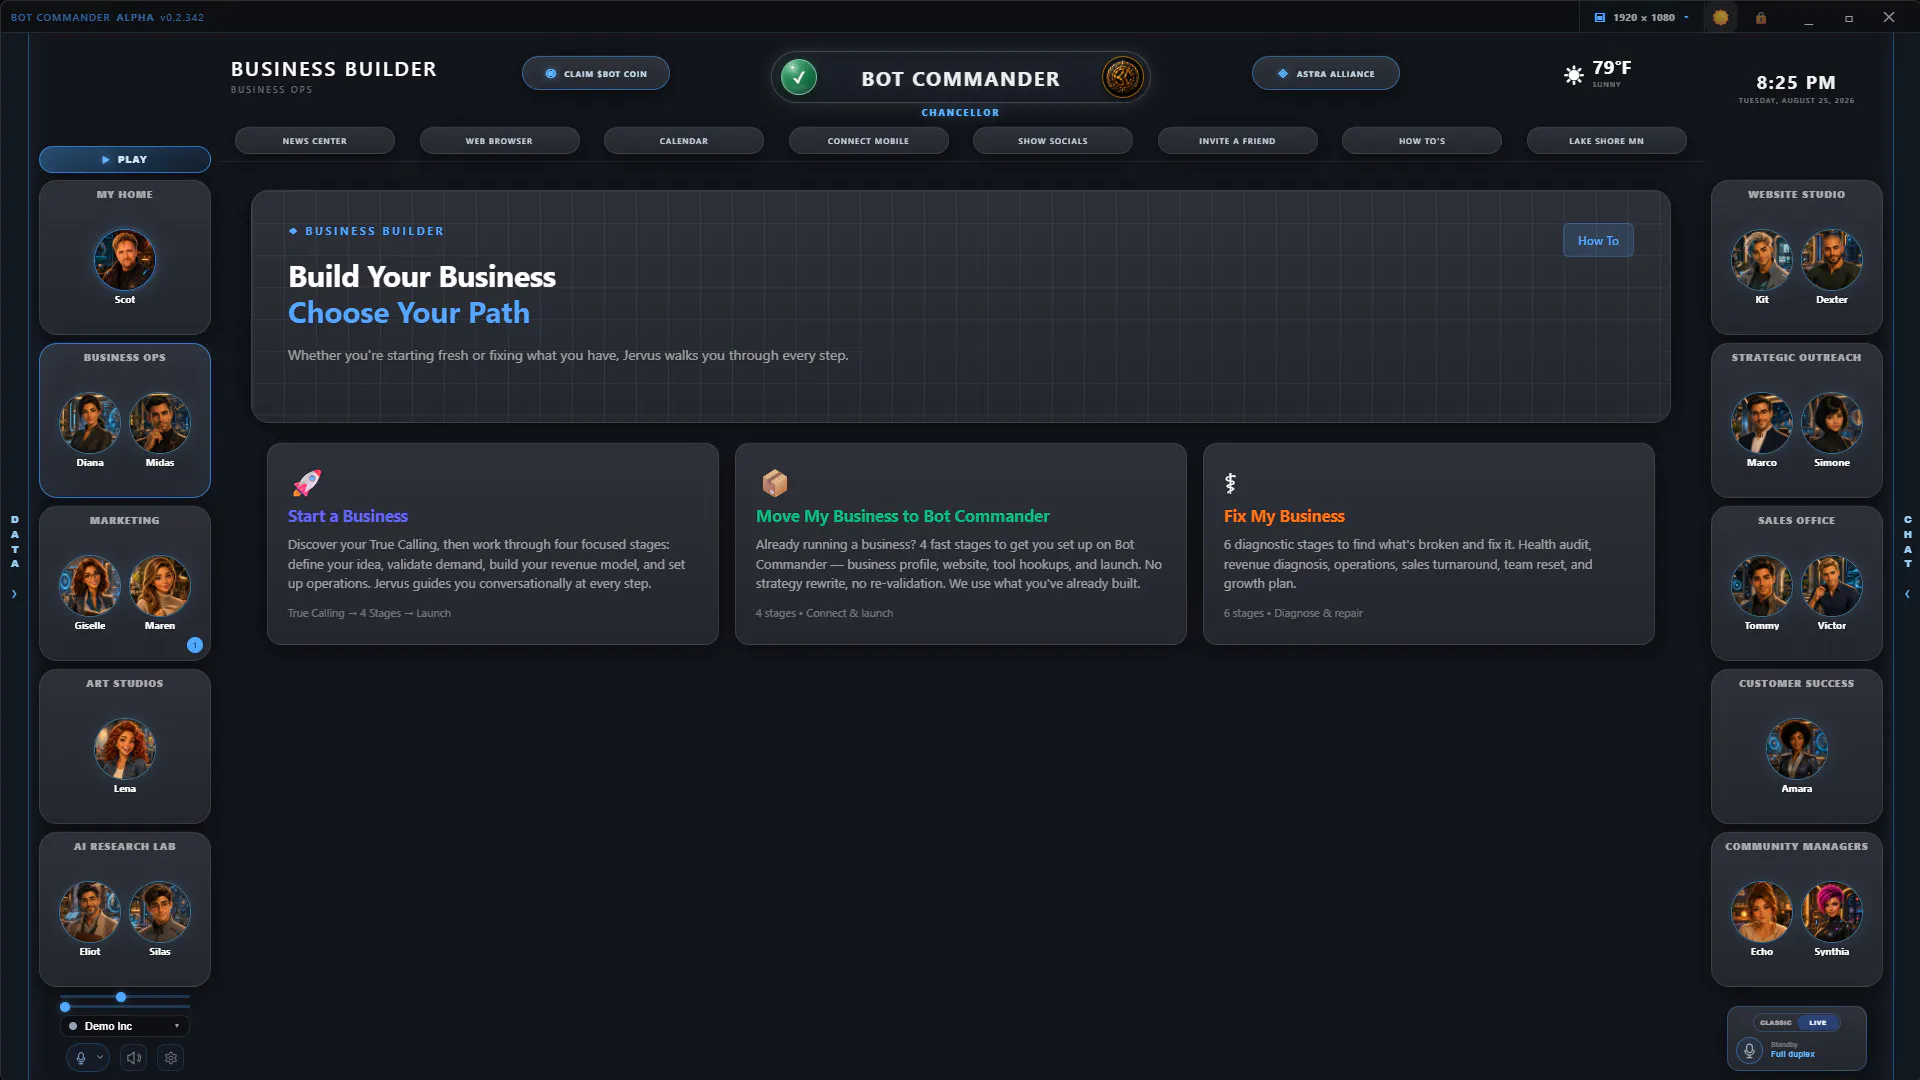Select Eliot's avatar in AI Research Lab
This screenshot has width=1920, height=1080.
(x=90, y=912)
